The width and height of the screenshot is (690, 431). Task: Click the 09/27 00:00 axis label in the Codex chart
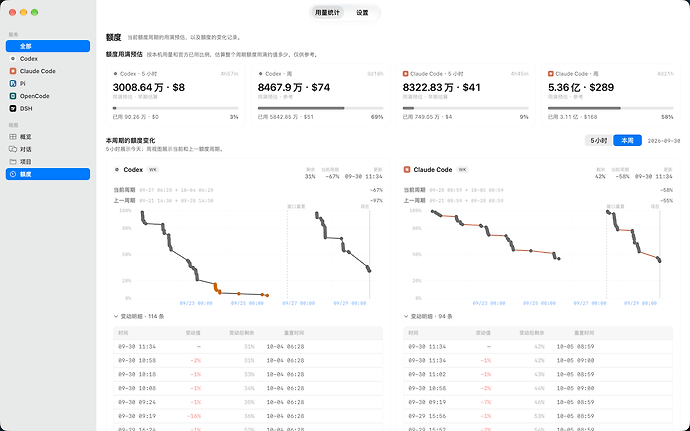click(298, 303)
